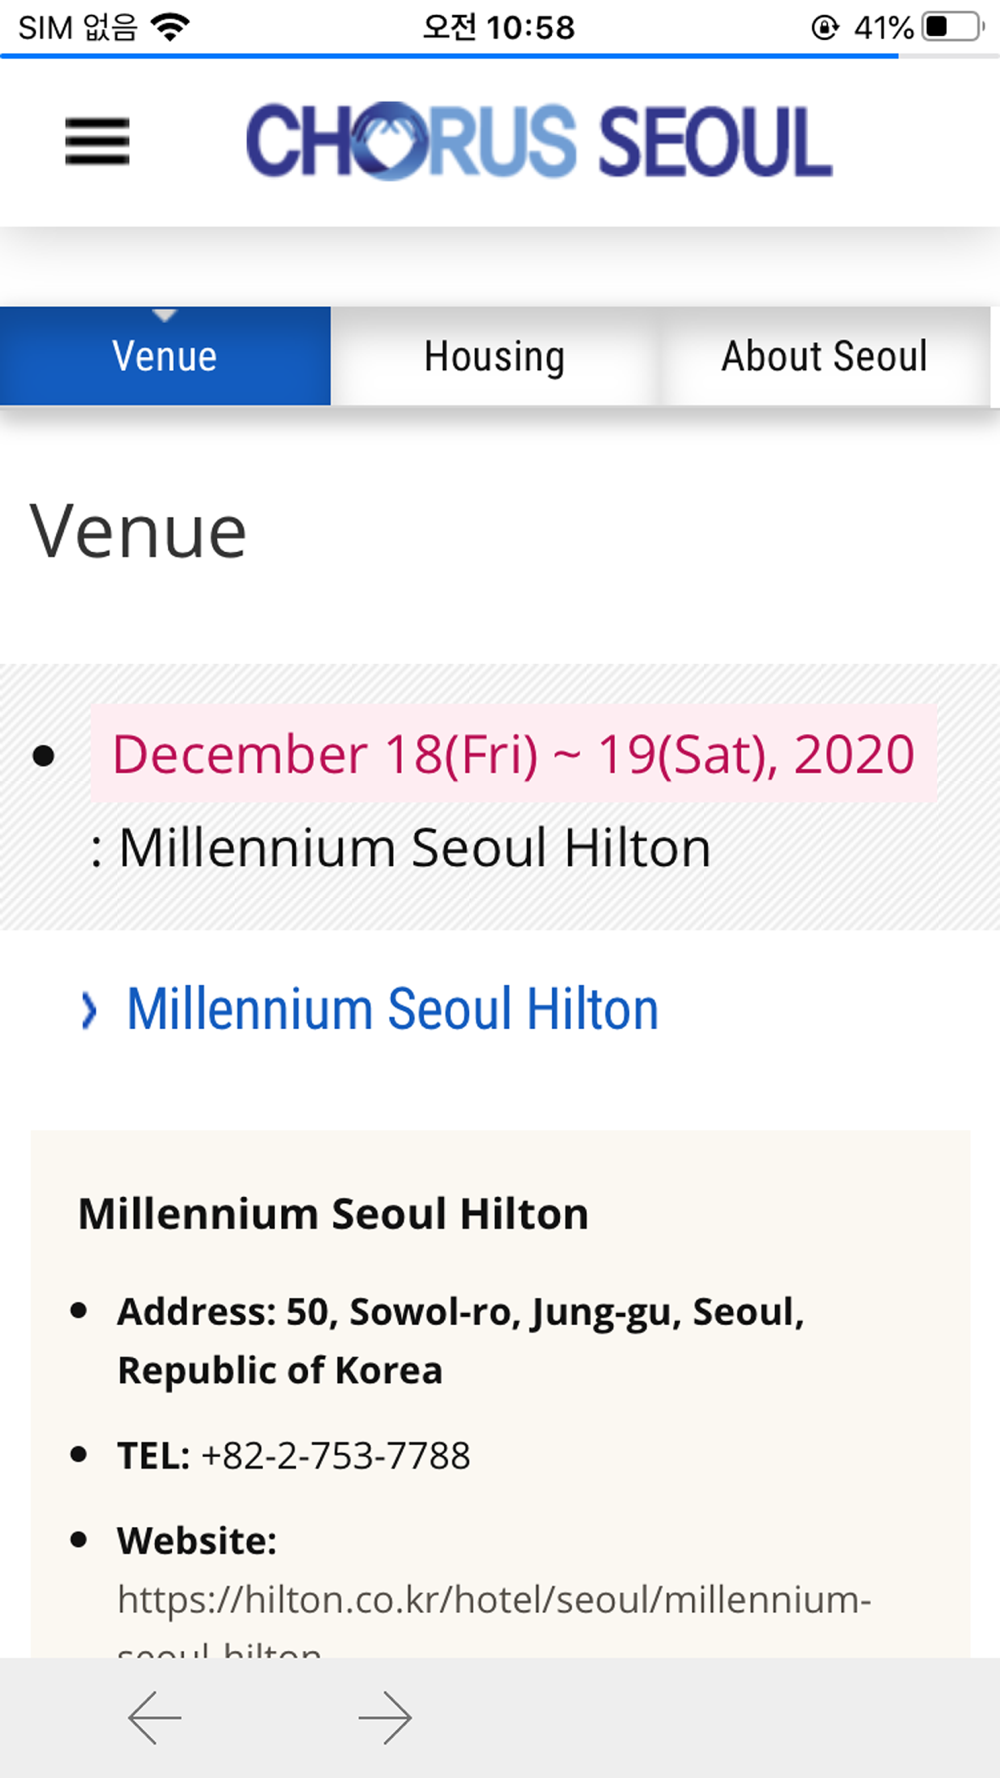Open the About Seoul tab
Image resolution: width=1000 pixels, height=1778 pixels.
[x=824, y=356]
